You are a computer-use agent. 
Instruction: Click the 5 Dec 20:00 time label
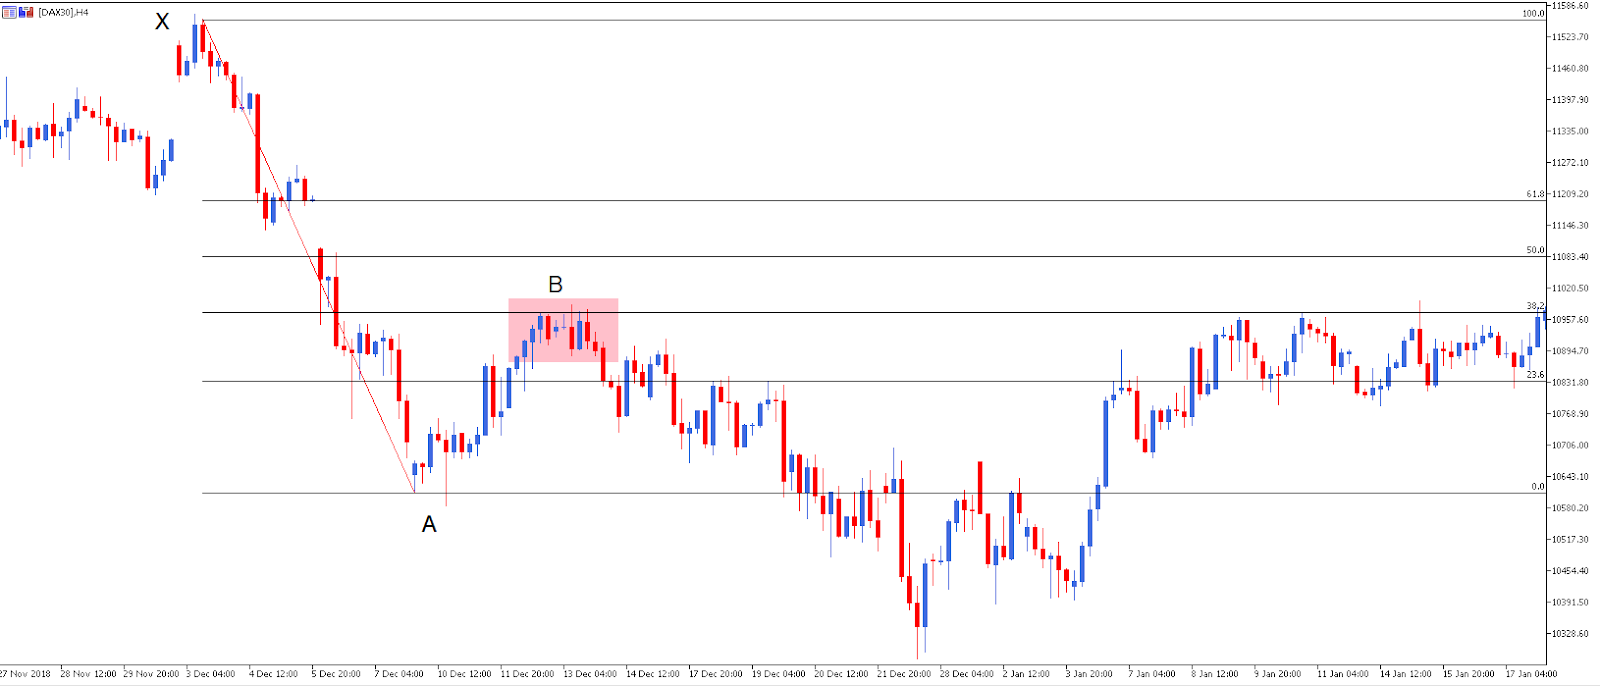(x=337, y=674)
